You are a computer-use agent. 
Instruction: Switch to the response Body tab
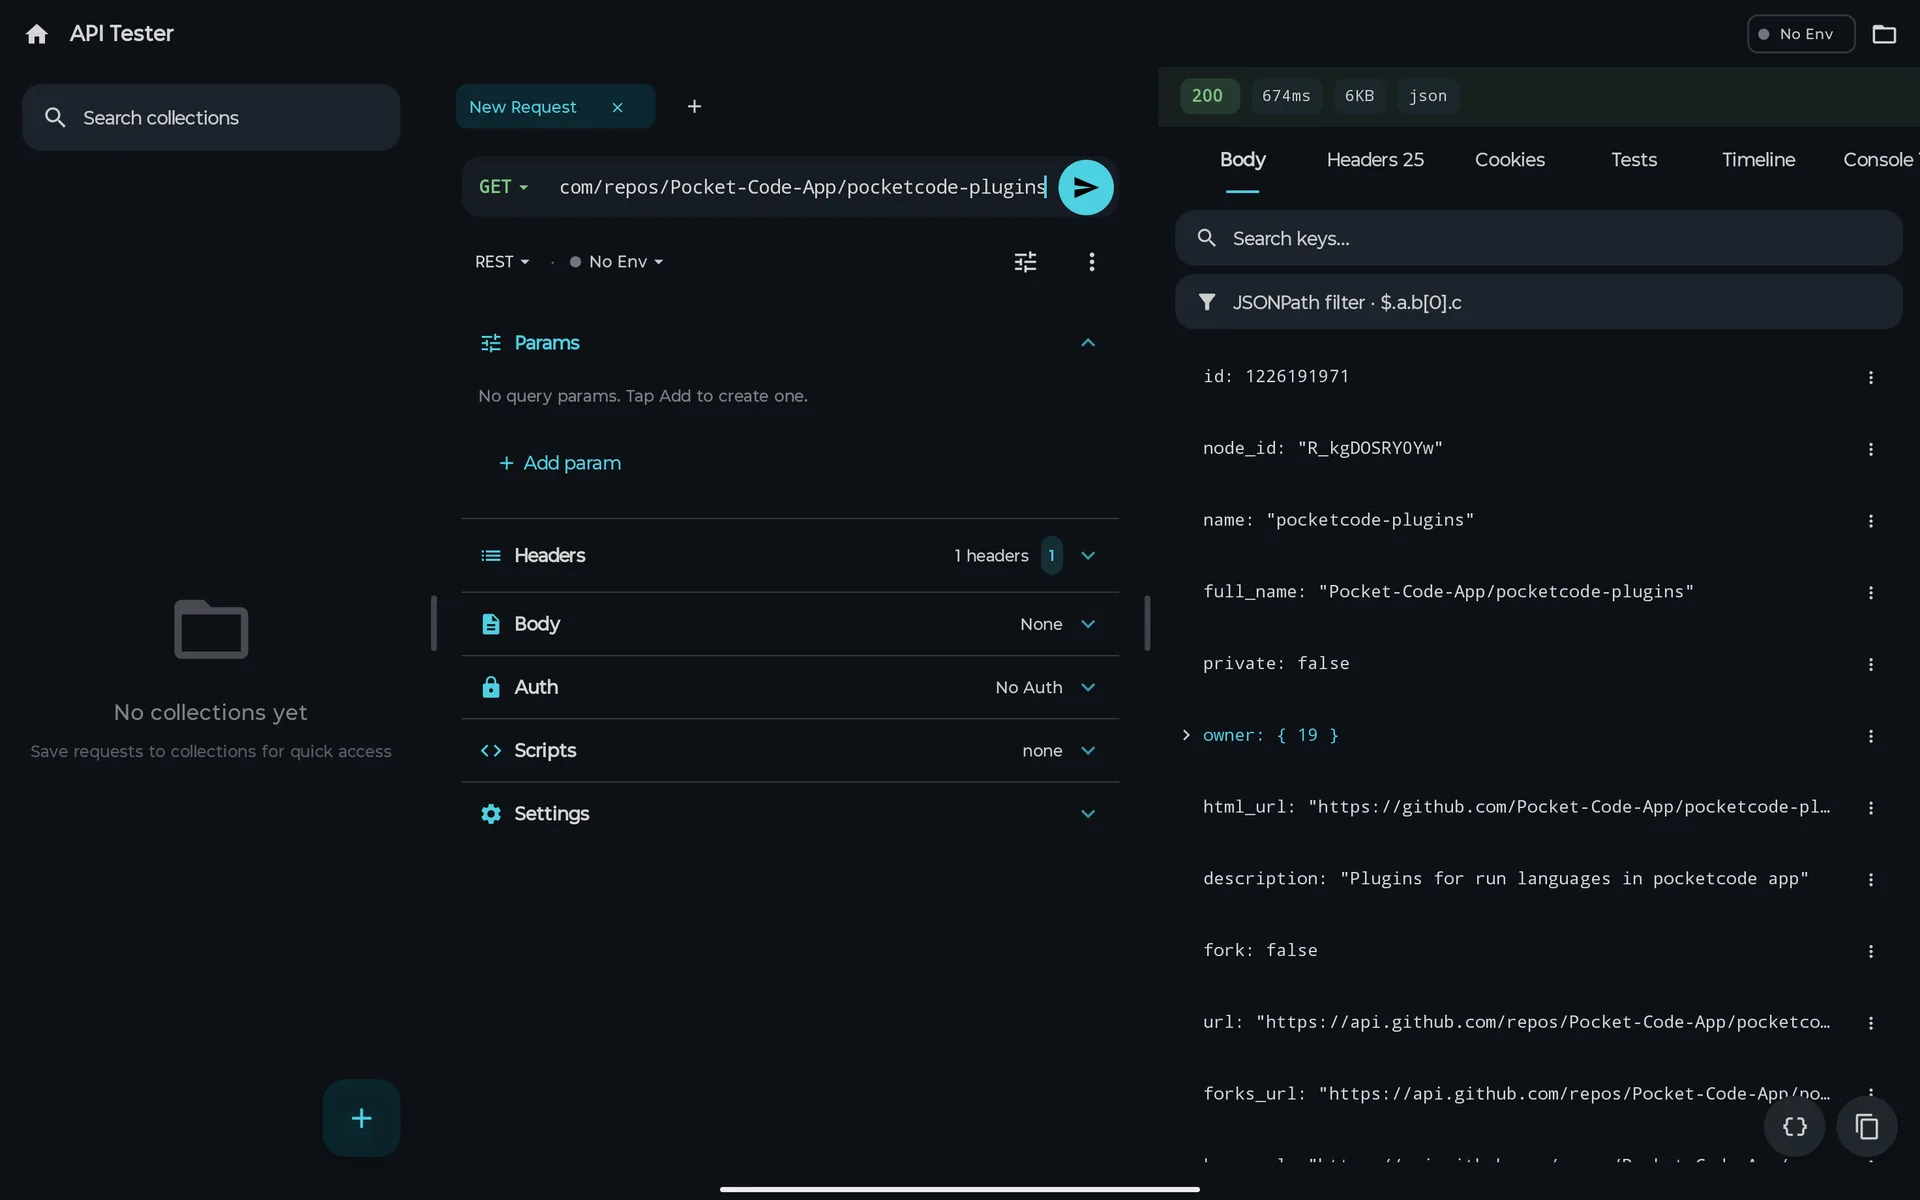1242,160
